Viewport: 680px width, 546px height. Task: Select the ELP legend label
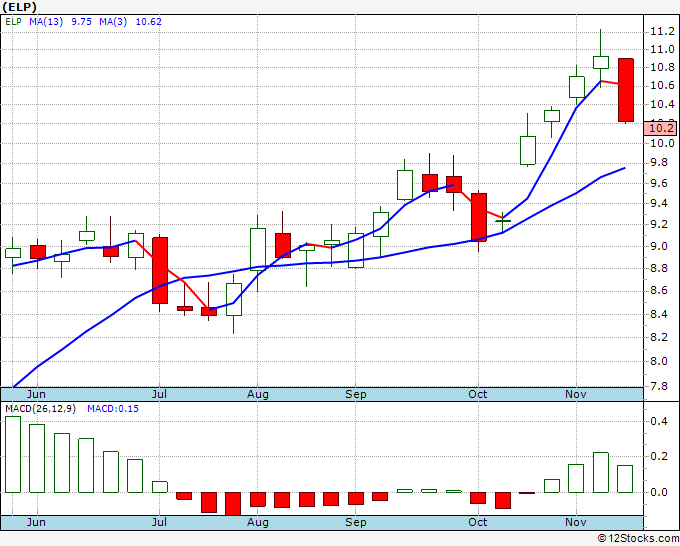tap(13, 22)
